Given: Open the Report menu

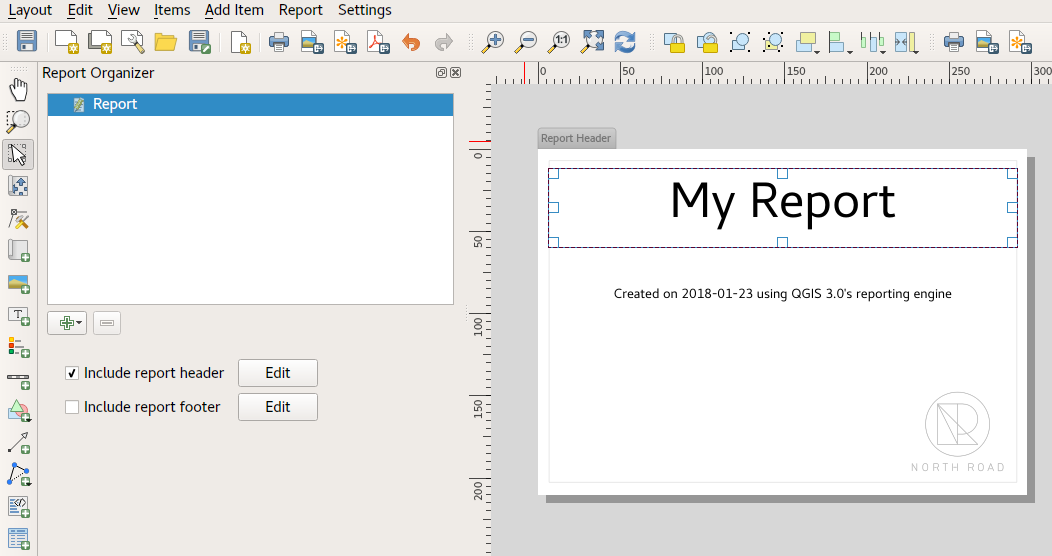Looking at the screenshot, I should tap(300, 10).
